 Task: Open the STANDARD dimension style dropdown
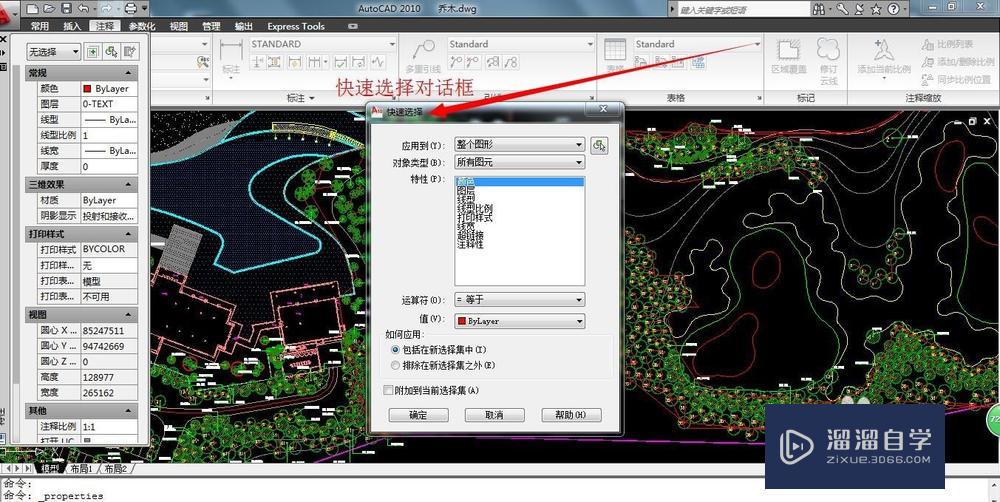323,44
